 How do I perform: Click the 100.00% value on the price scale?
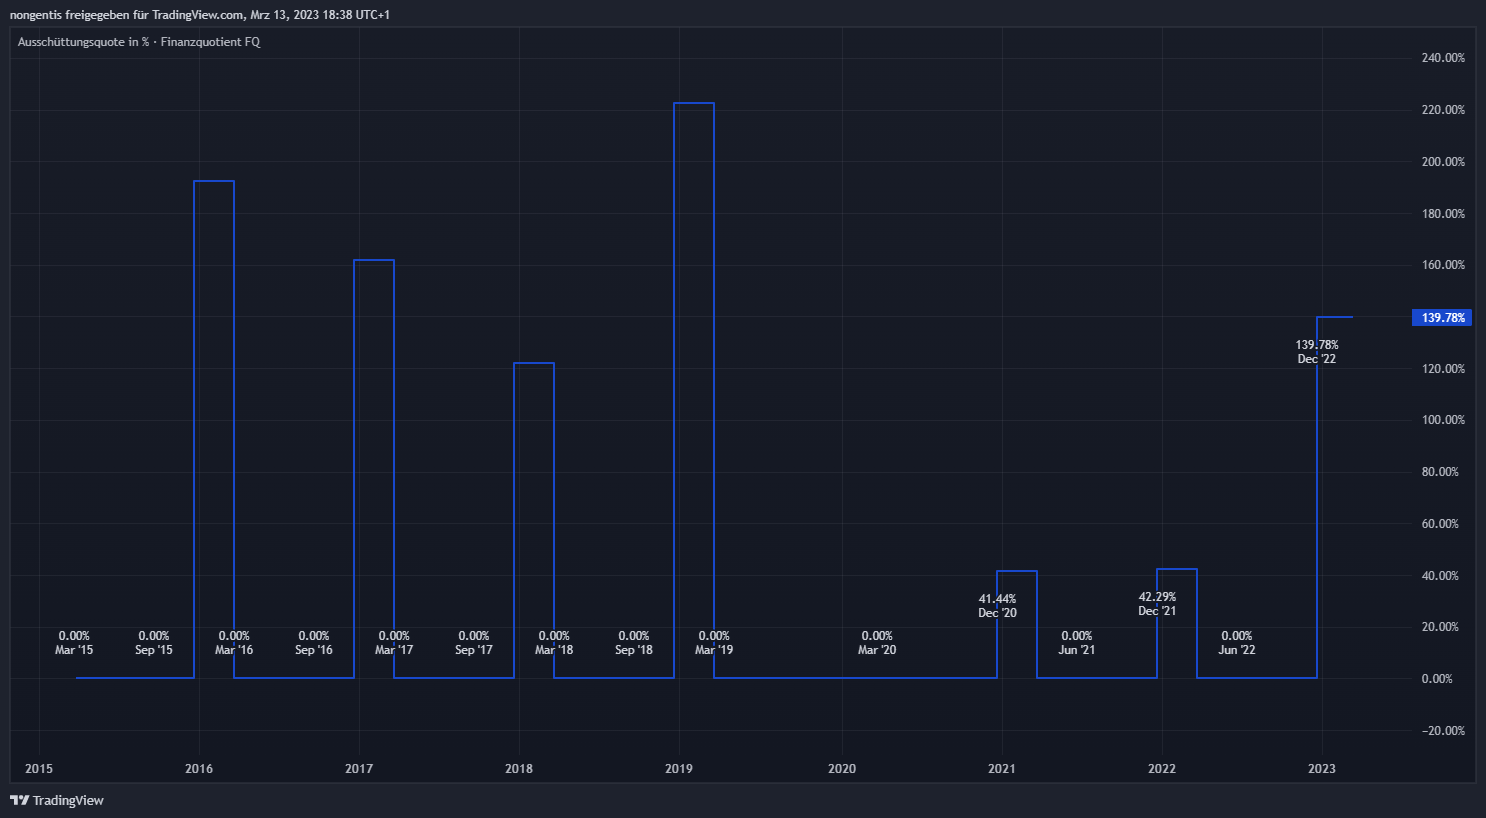[1443, 420]
